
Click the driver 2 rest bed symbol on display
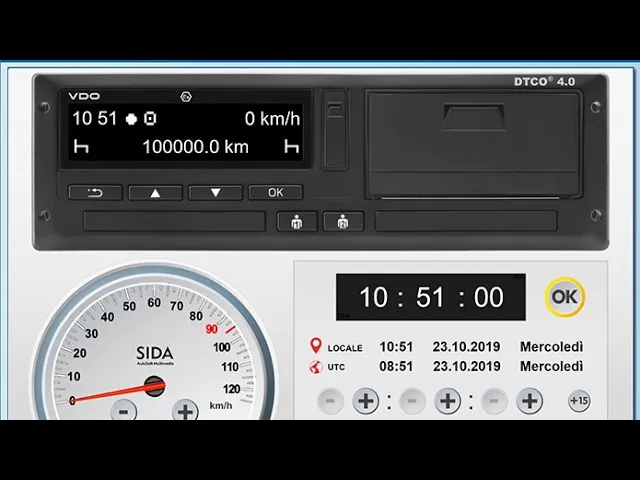tap(291, 146)
